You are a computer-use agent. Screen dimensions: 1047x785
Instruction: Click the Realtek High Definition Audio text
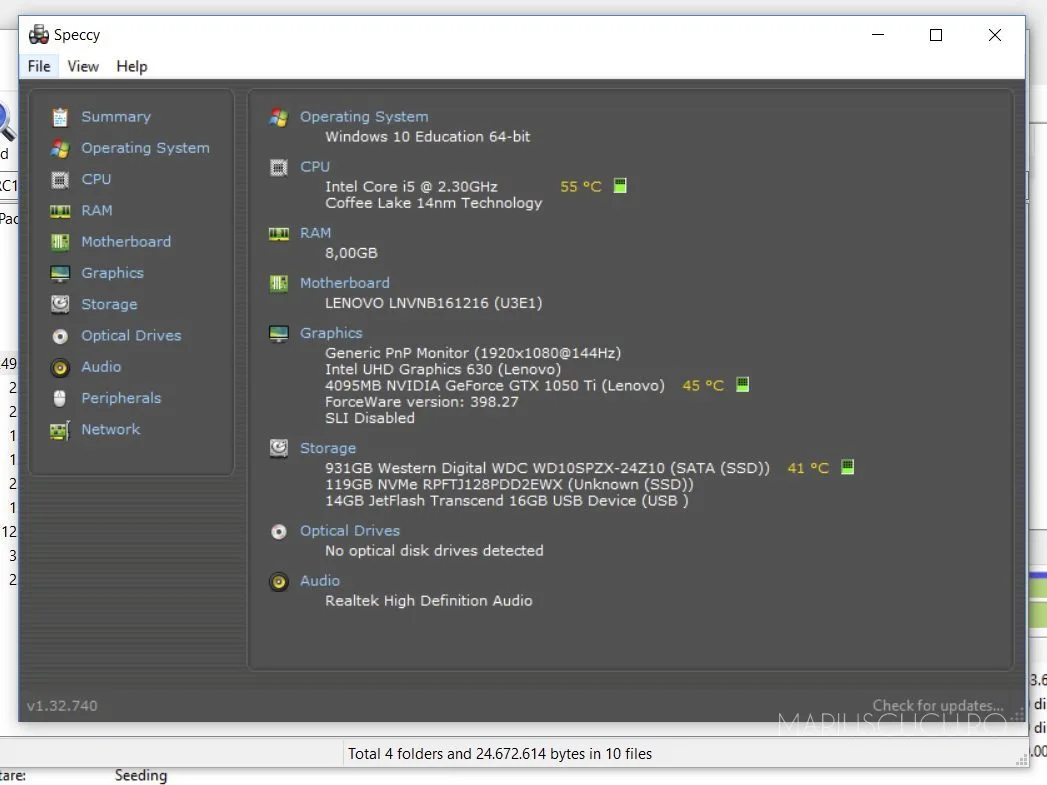point(429,601)
